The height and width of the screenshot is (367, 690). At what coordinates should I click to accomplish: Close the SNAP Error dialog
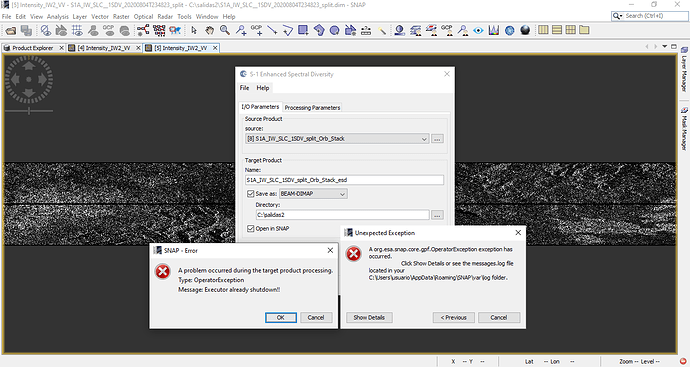[330, 250]
